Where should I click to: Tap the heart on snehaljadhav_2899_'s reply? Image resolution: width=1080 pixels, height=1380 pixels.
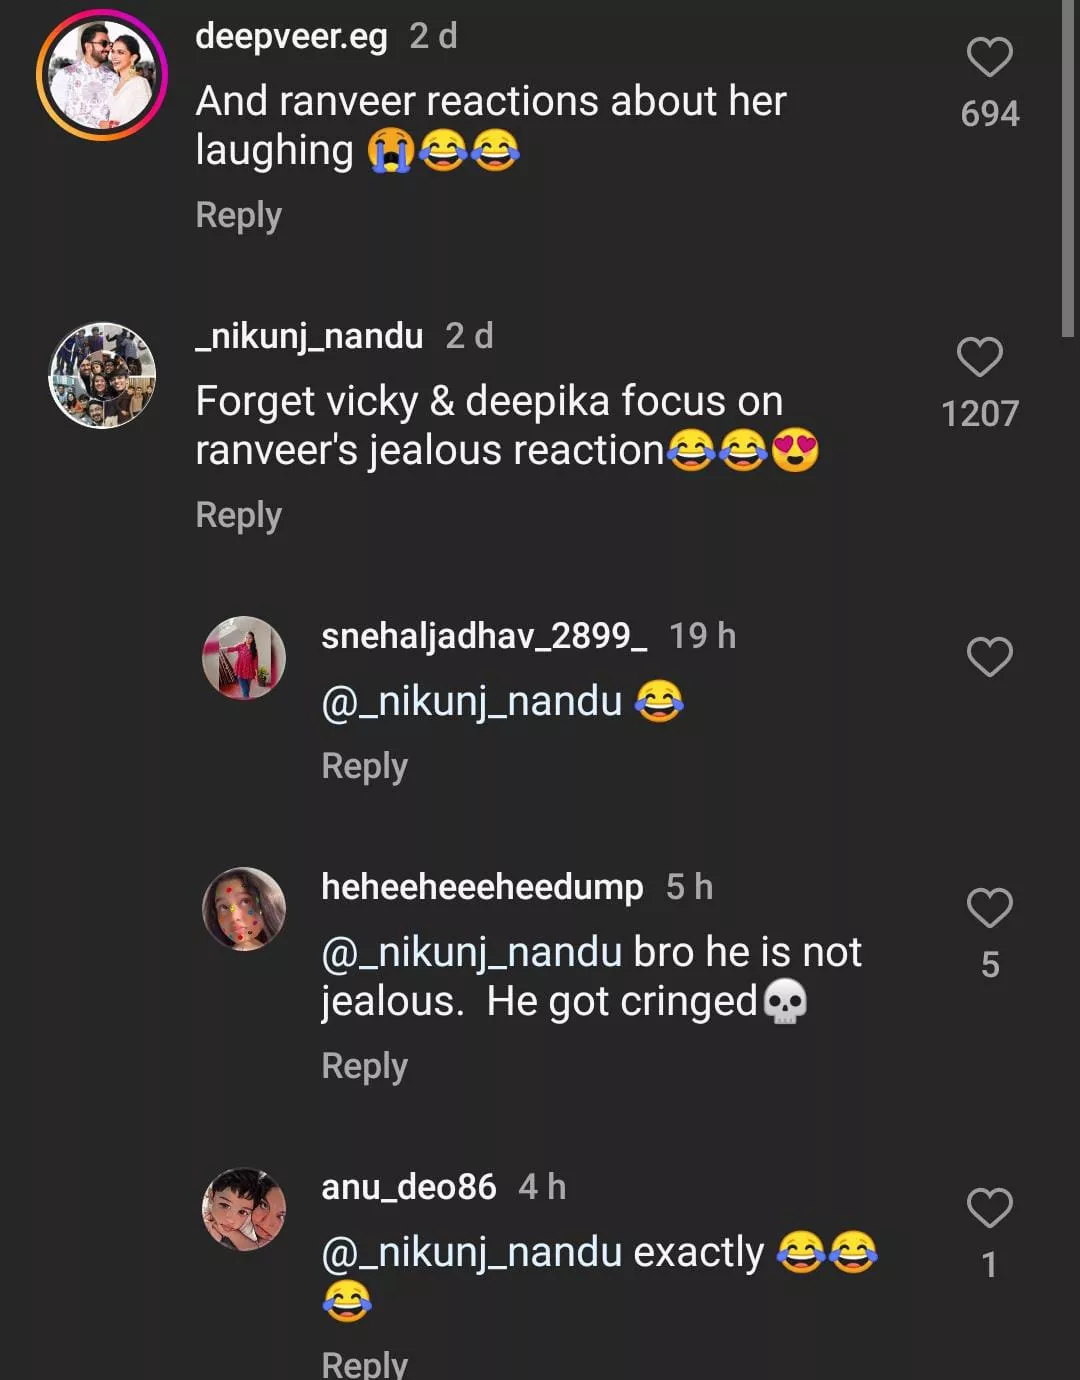coord(989,658)
